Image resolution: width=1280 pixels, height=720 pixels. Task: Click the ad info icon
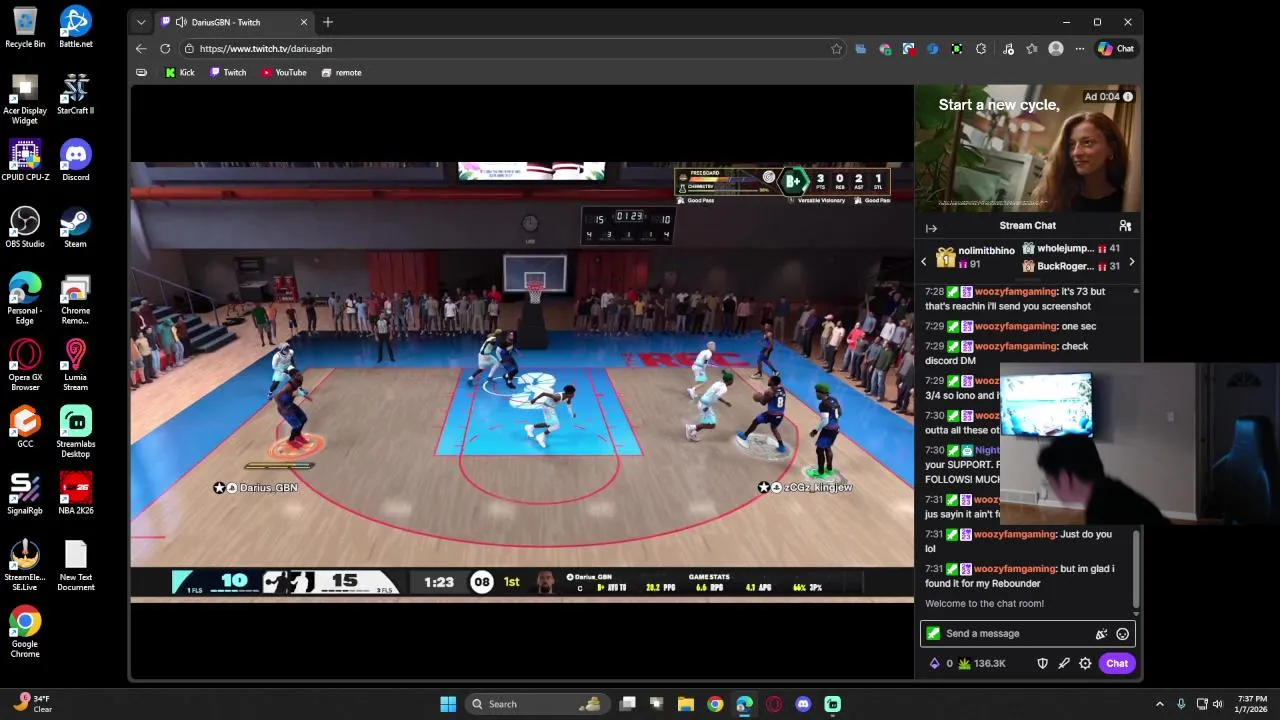1128,97
